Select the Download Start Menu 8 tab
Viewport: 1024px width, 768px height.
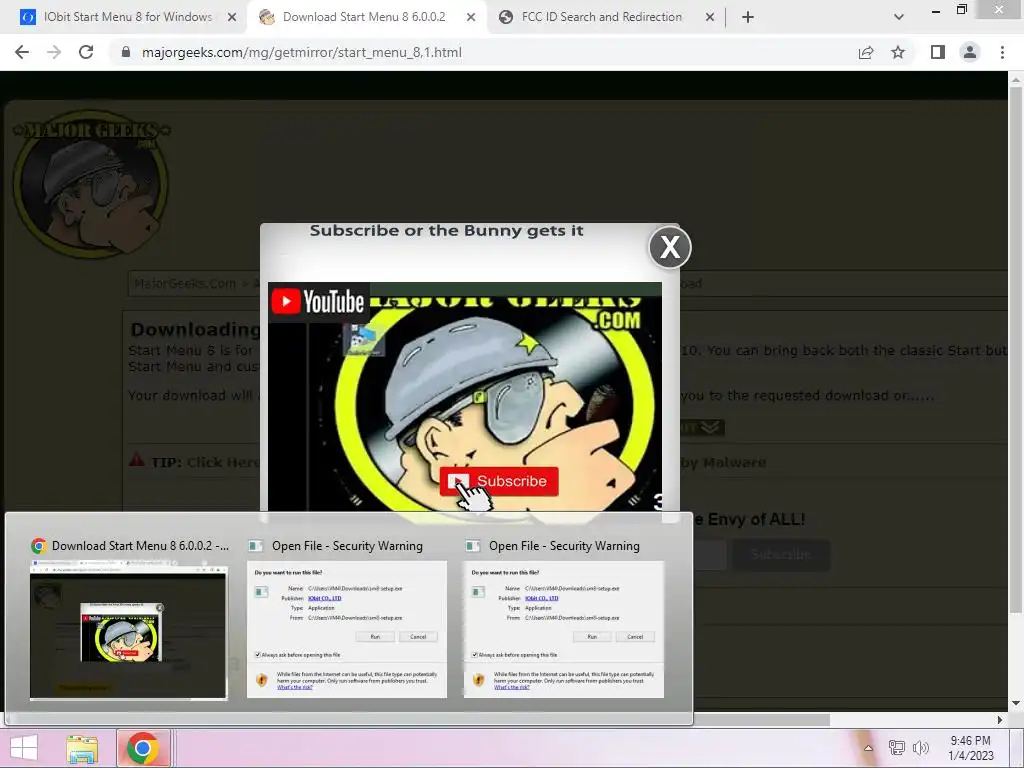pyautogui.click(x=364, y=17)
